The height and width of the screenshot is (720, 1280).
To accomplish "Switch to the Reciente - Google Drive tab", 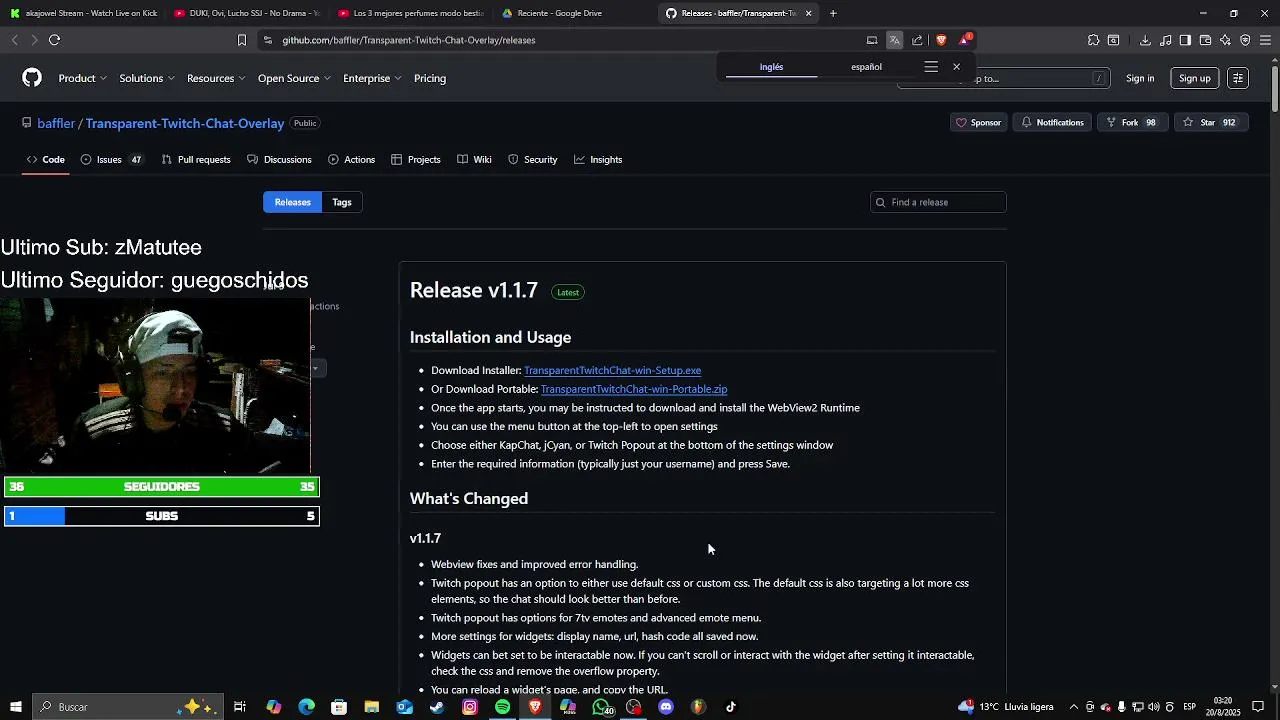I will pos(559,13).
